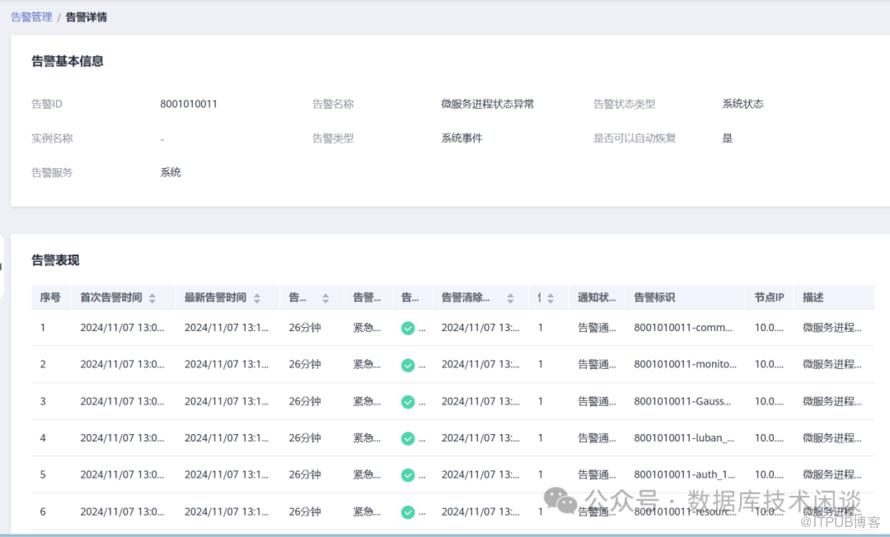The width and height of the screenshot is (890, 537).
Task: Click sort arrows beside 26分钟 duration column header
Action: tap(325, 298)
